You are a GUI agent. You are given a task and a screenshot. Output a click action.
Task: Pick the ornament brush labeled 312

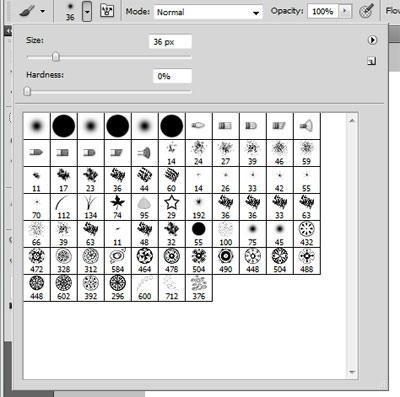[x=91, y=261]
